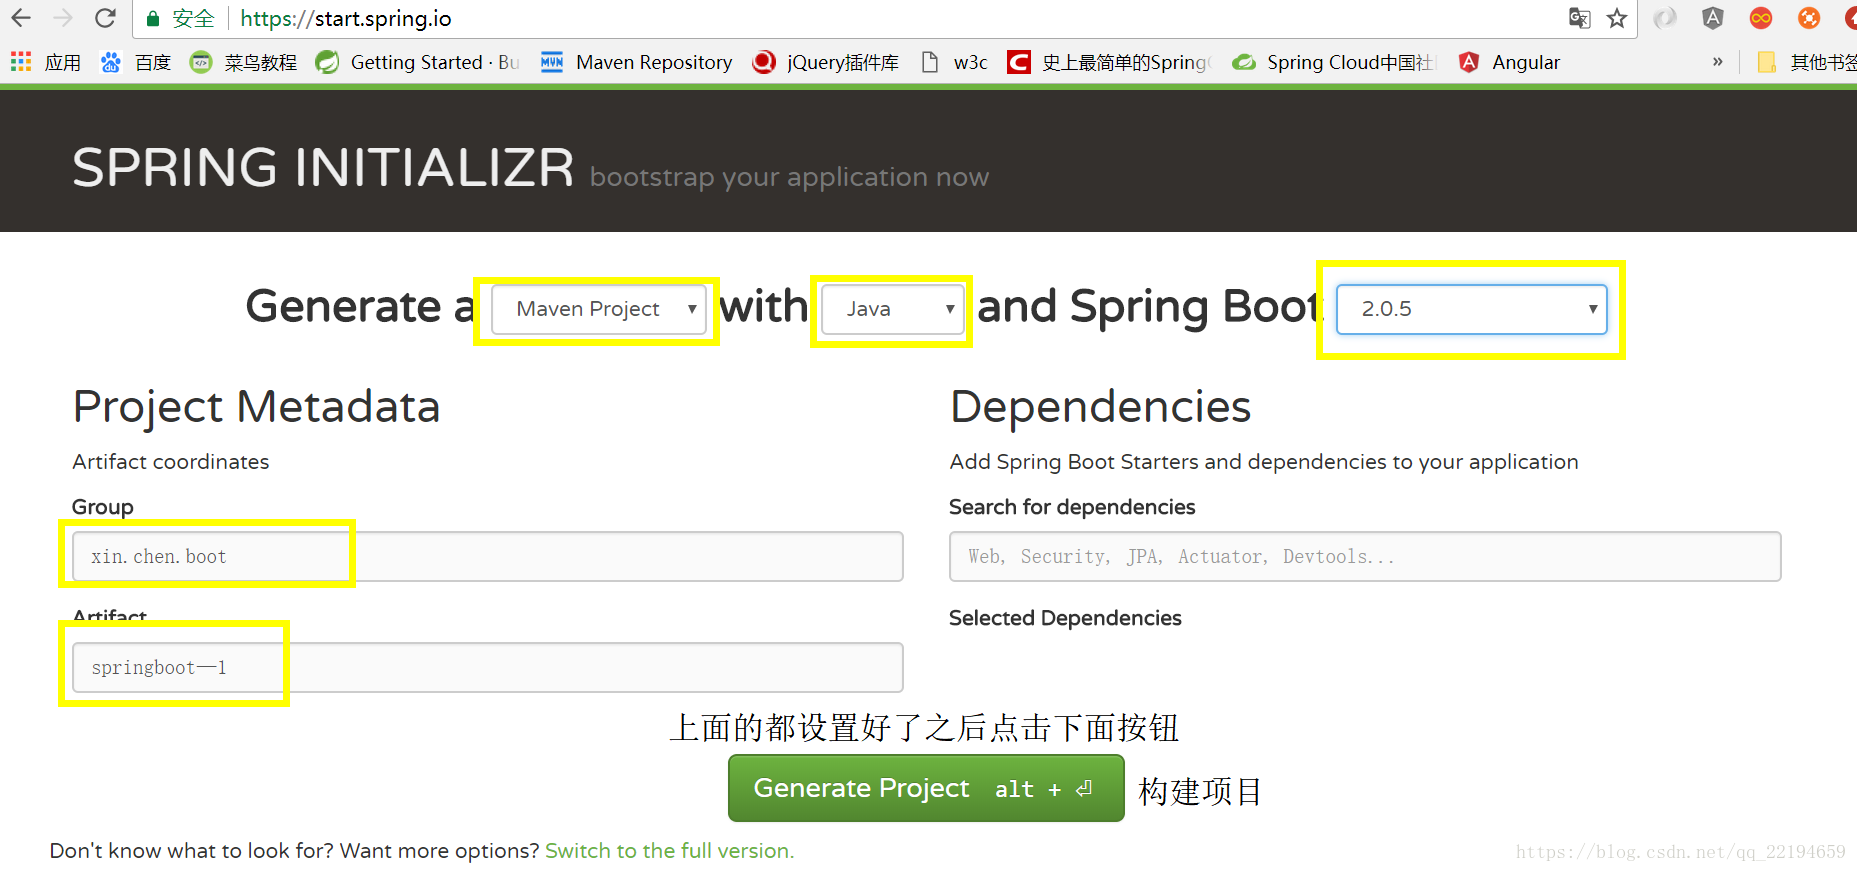Open the Spring Boot version 2.0.5 dropdown
This screenshot has width=1857, height=872.
[1472, 309]
